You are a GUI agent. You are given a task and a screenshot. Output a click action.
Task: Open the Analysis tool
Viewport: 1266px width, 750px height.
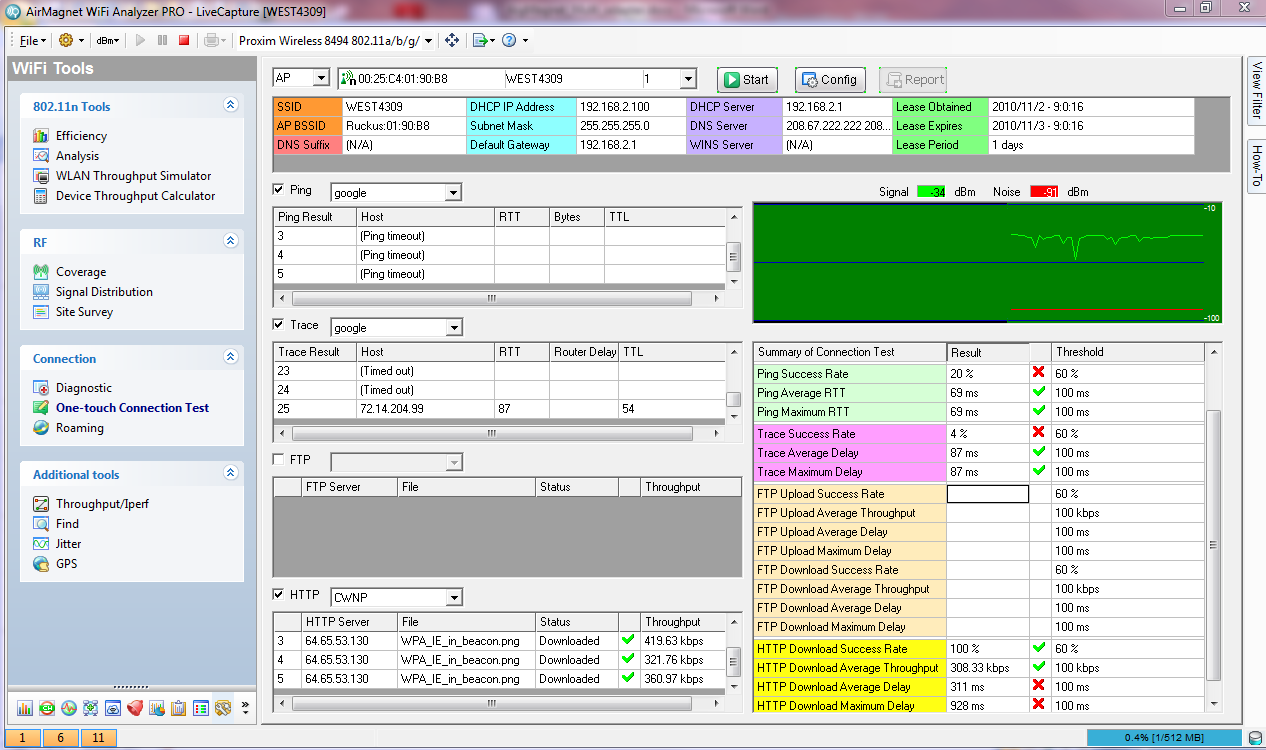(77, 156)
